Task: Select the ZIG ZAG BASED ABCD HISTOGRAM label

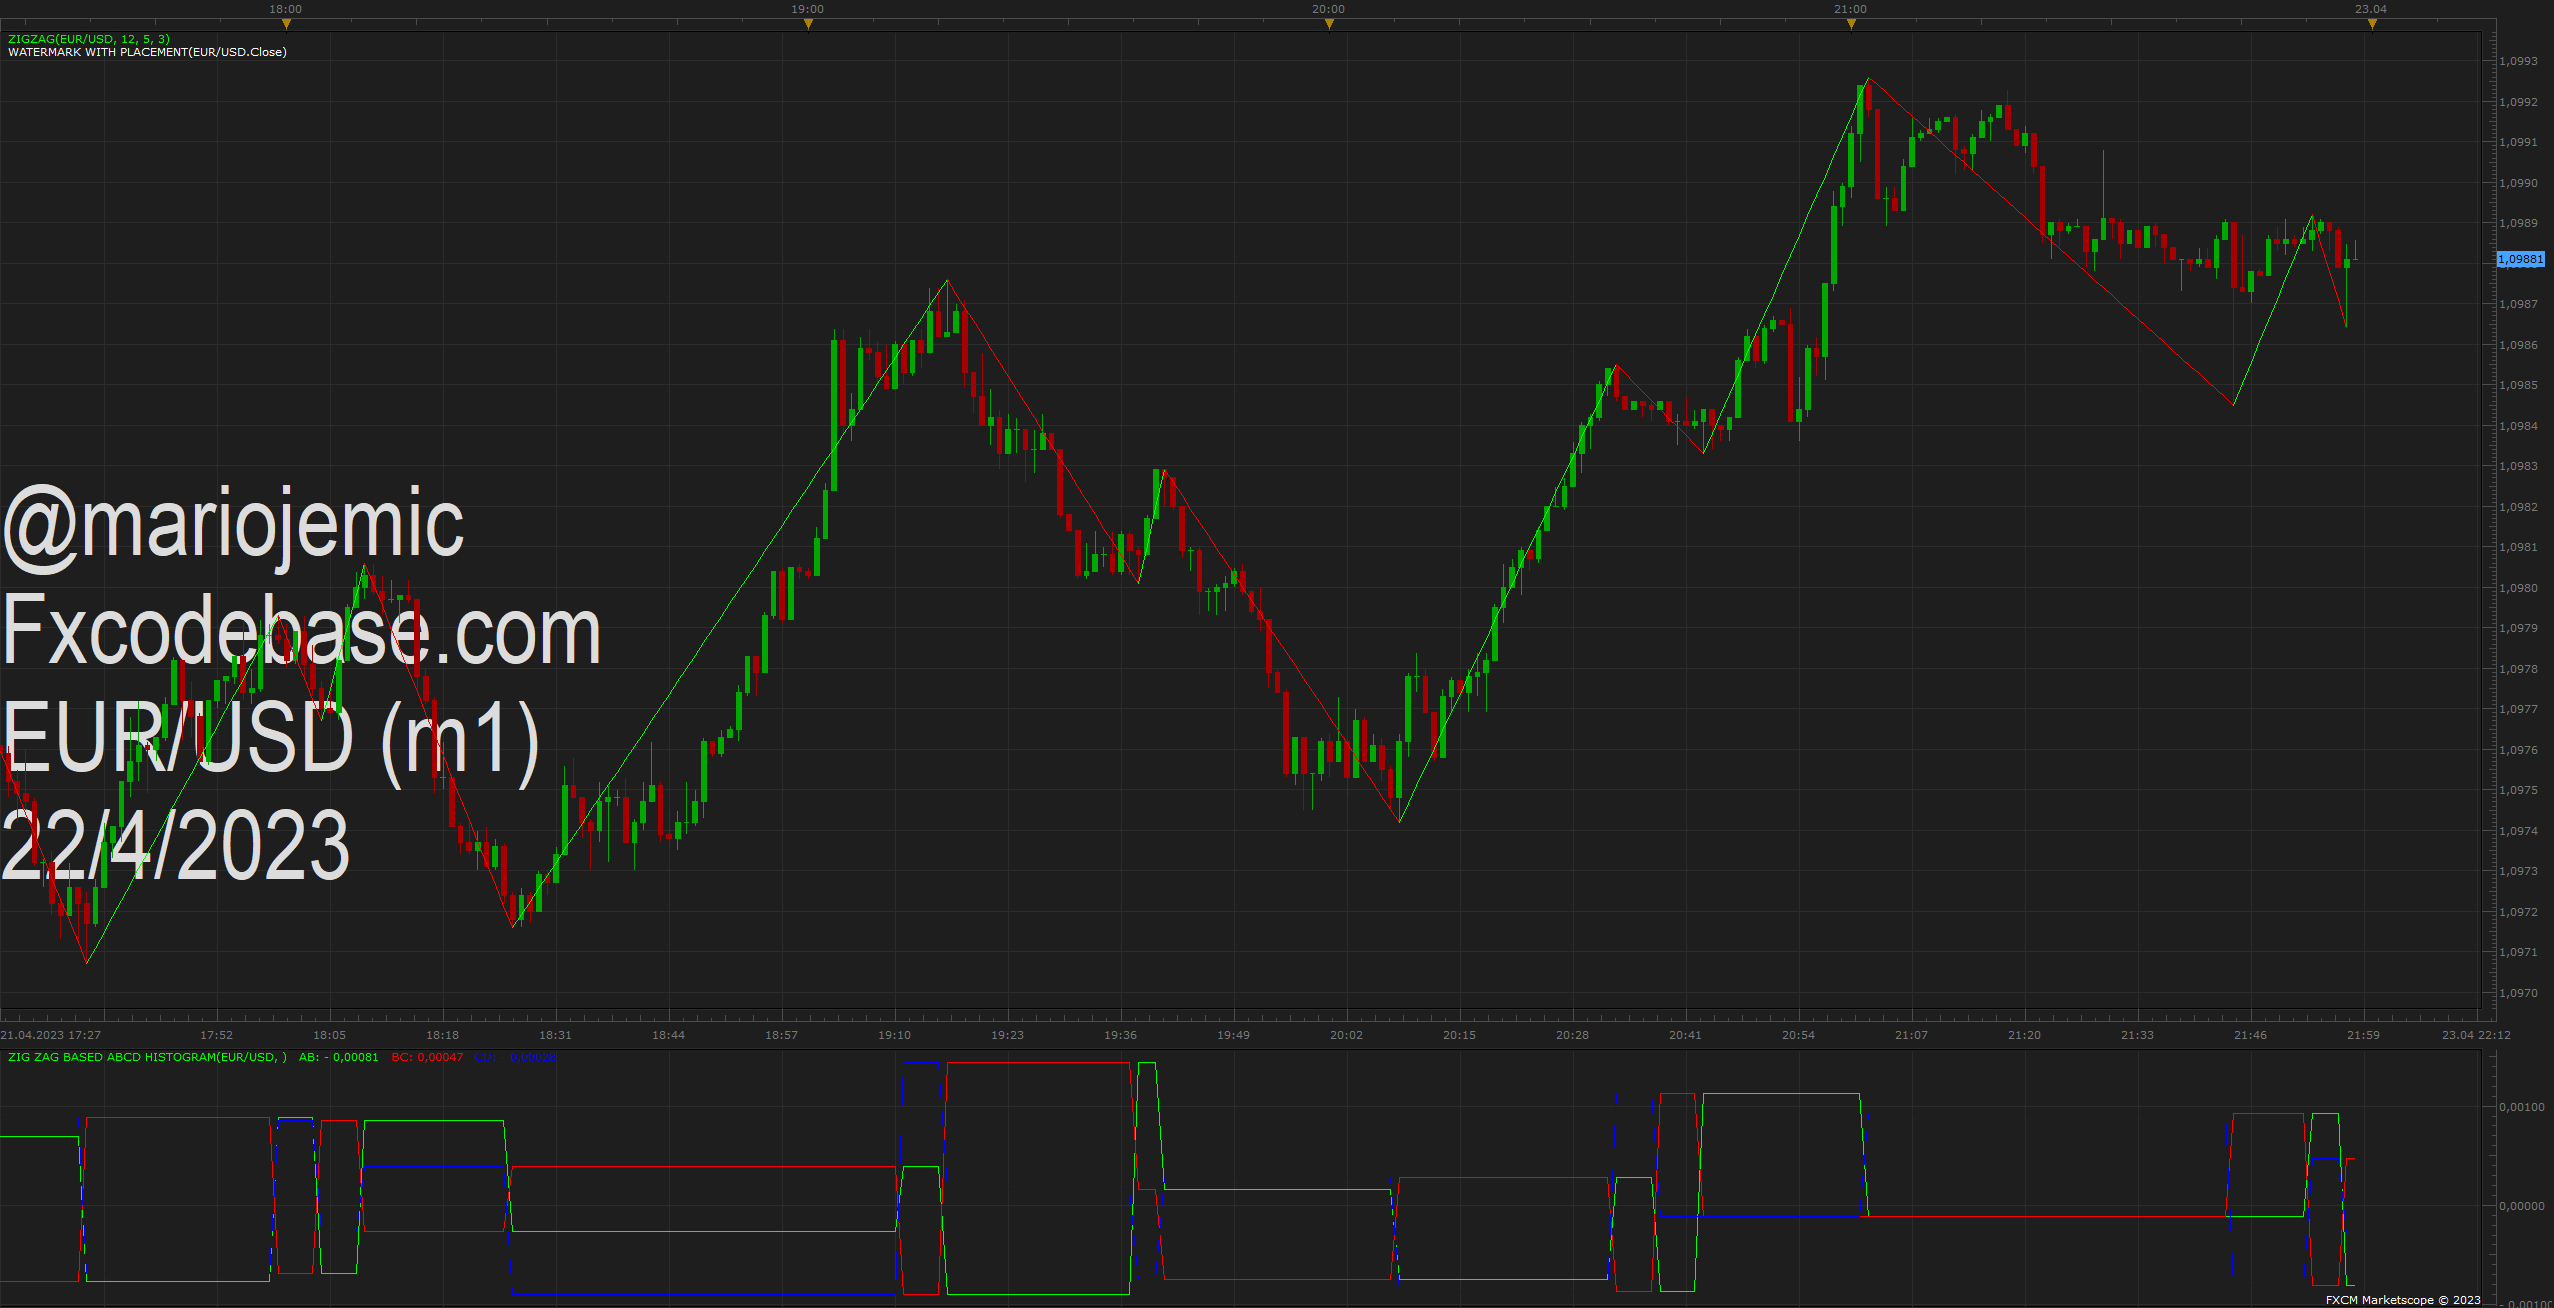Action: [147, 1057]
